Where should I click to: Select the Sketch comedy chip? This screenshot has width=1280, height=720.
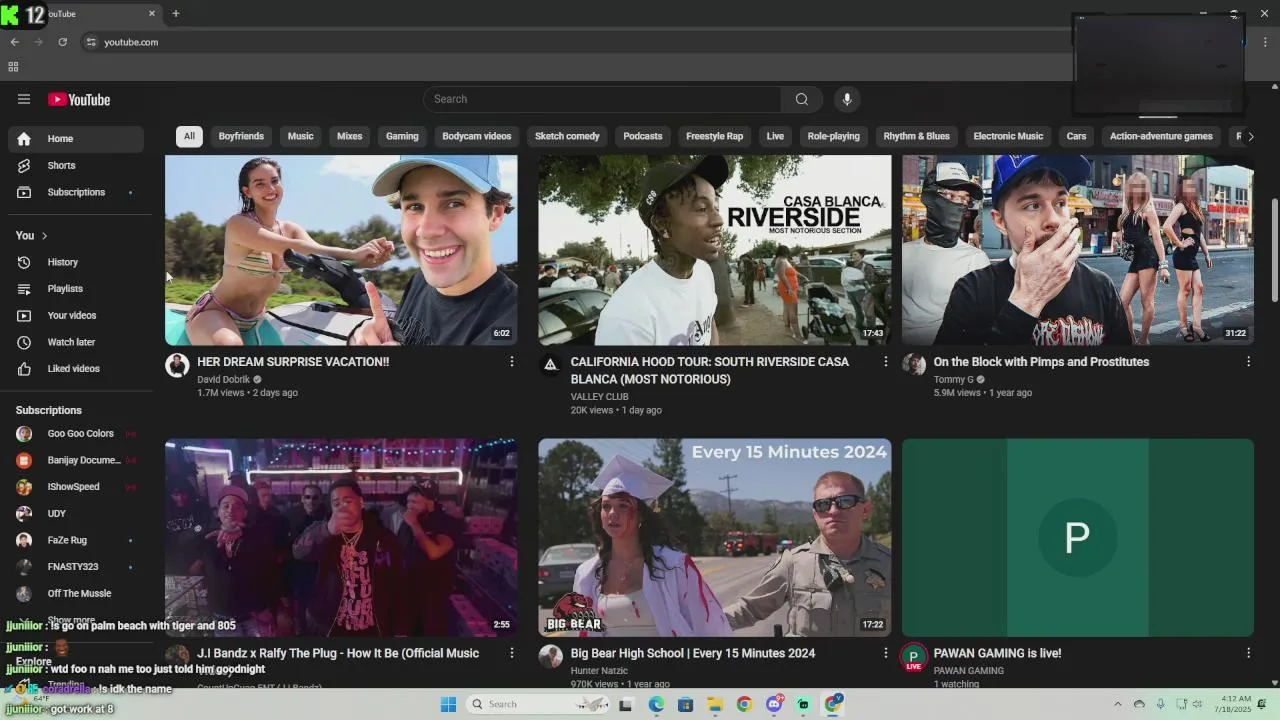(x=567, y=136)
